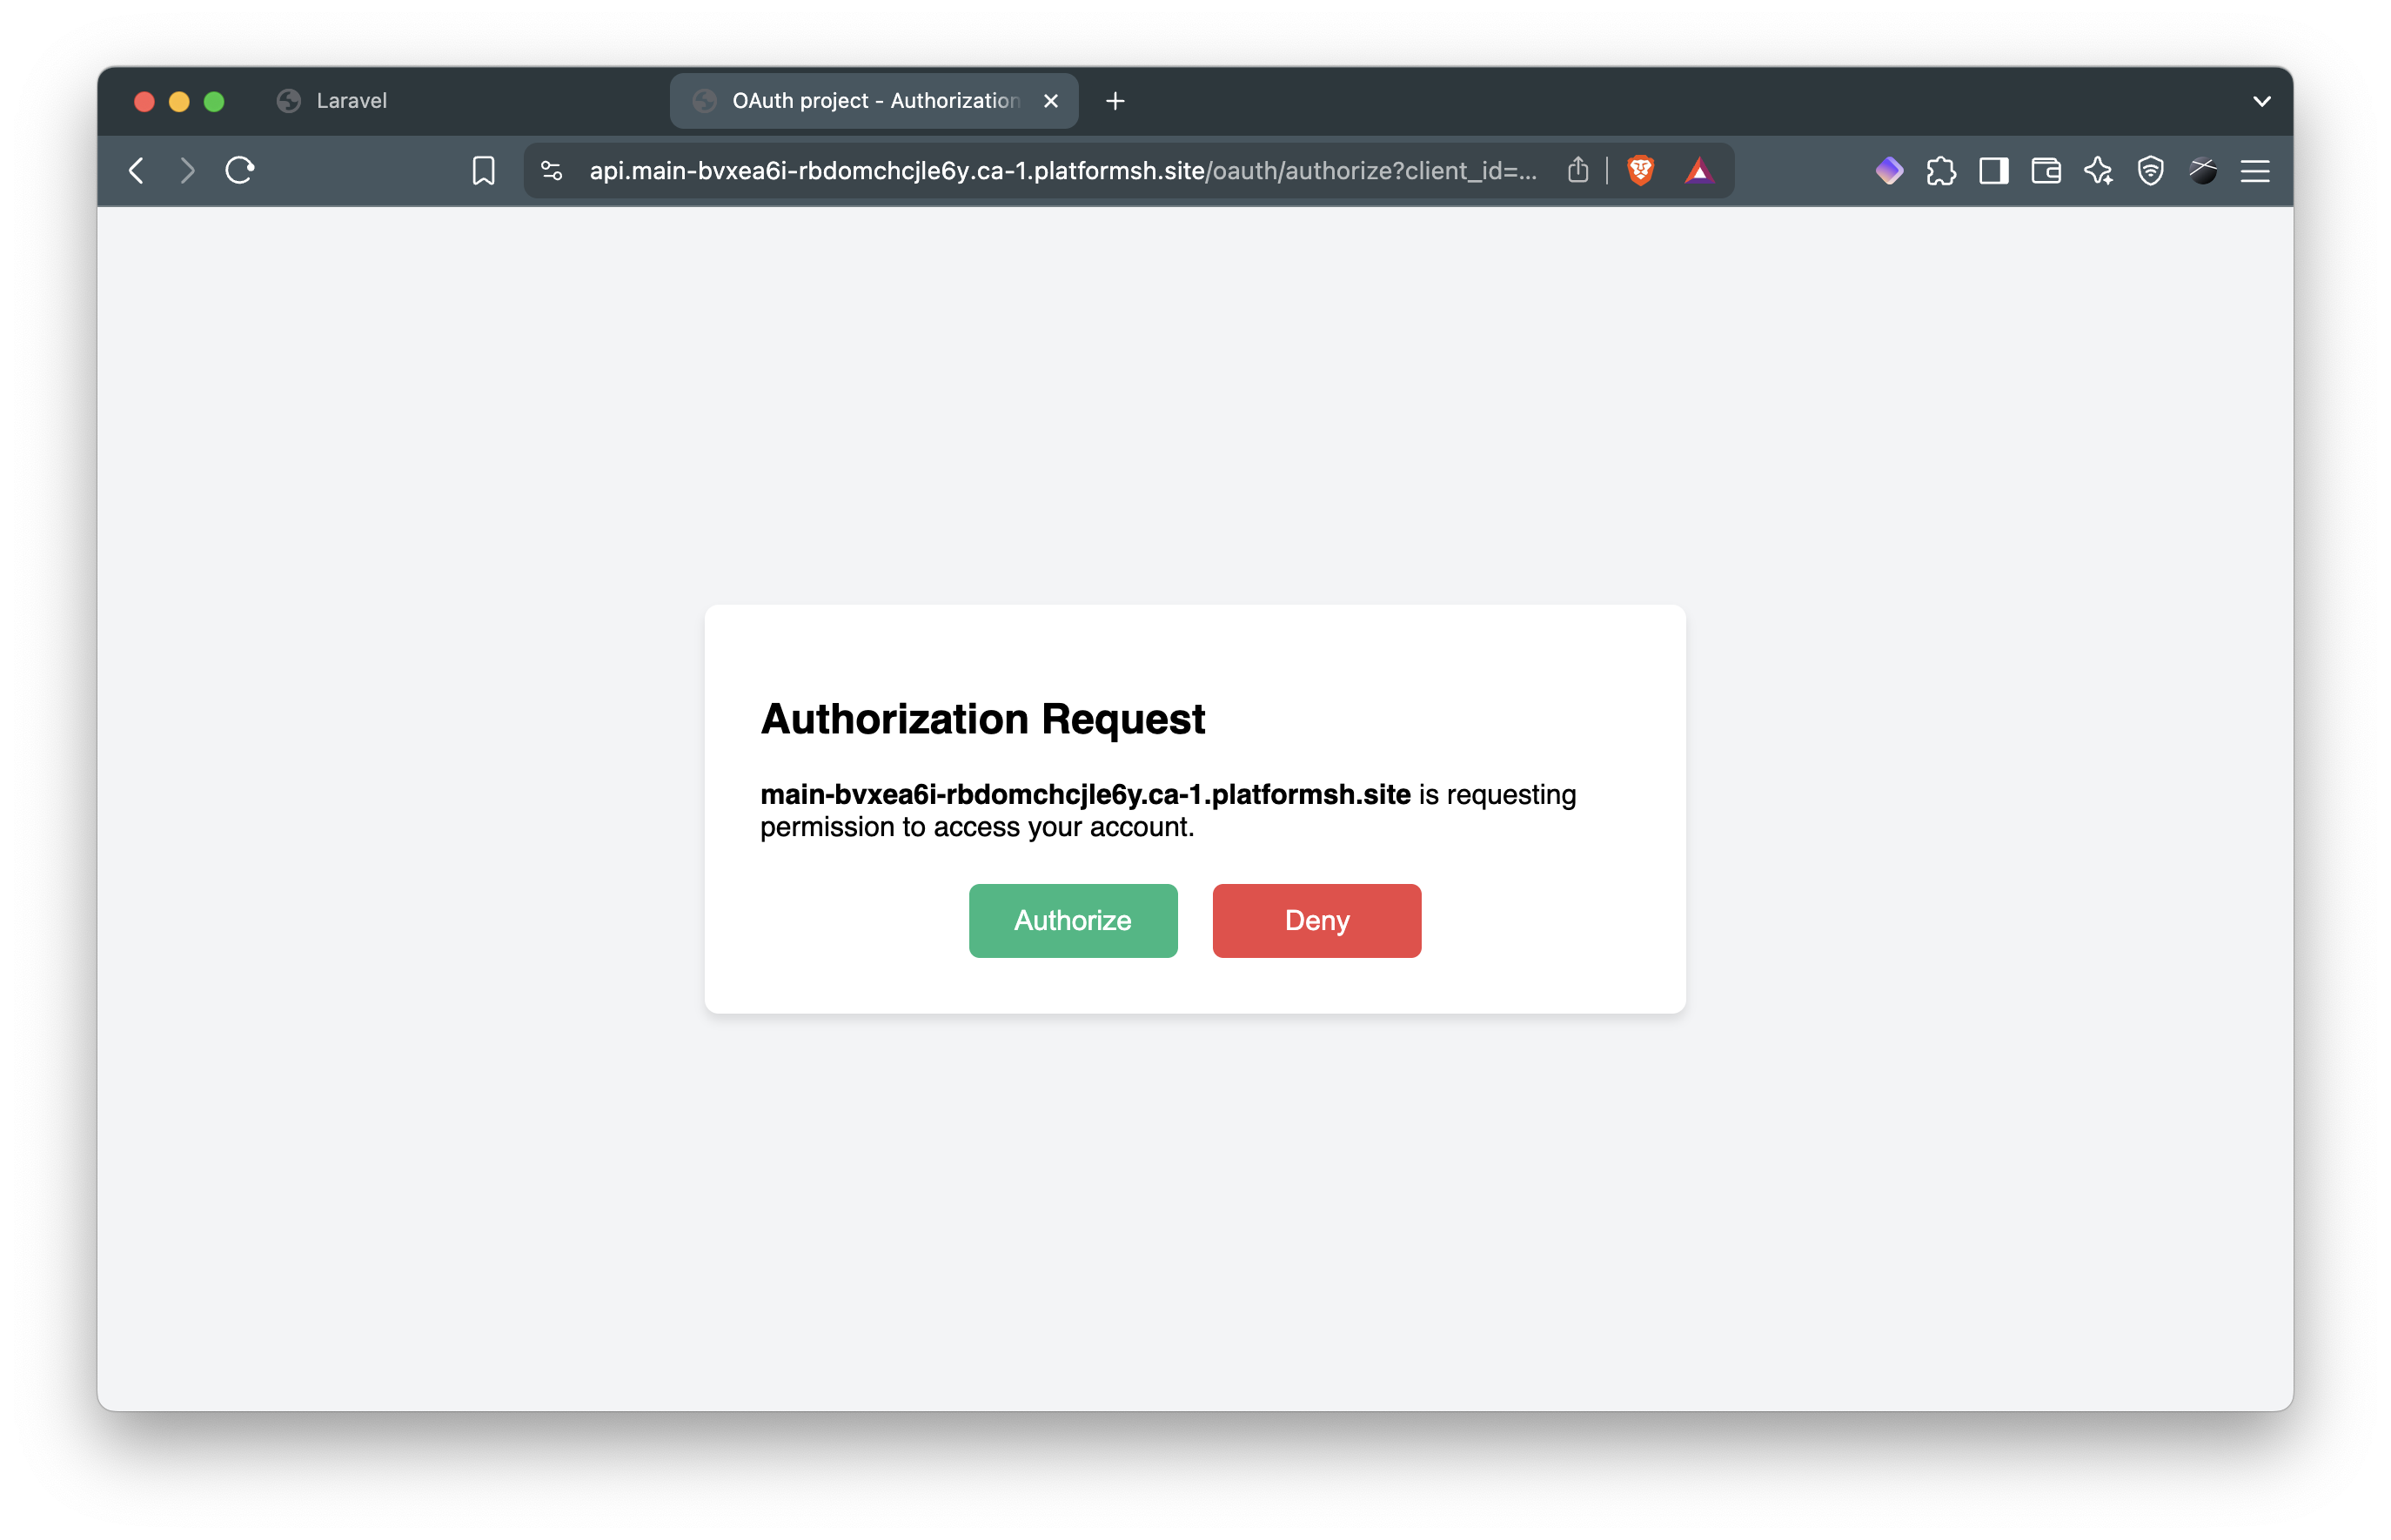Open the profile avatar menu

pos(2203,171)
